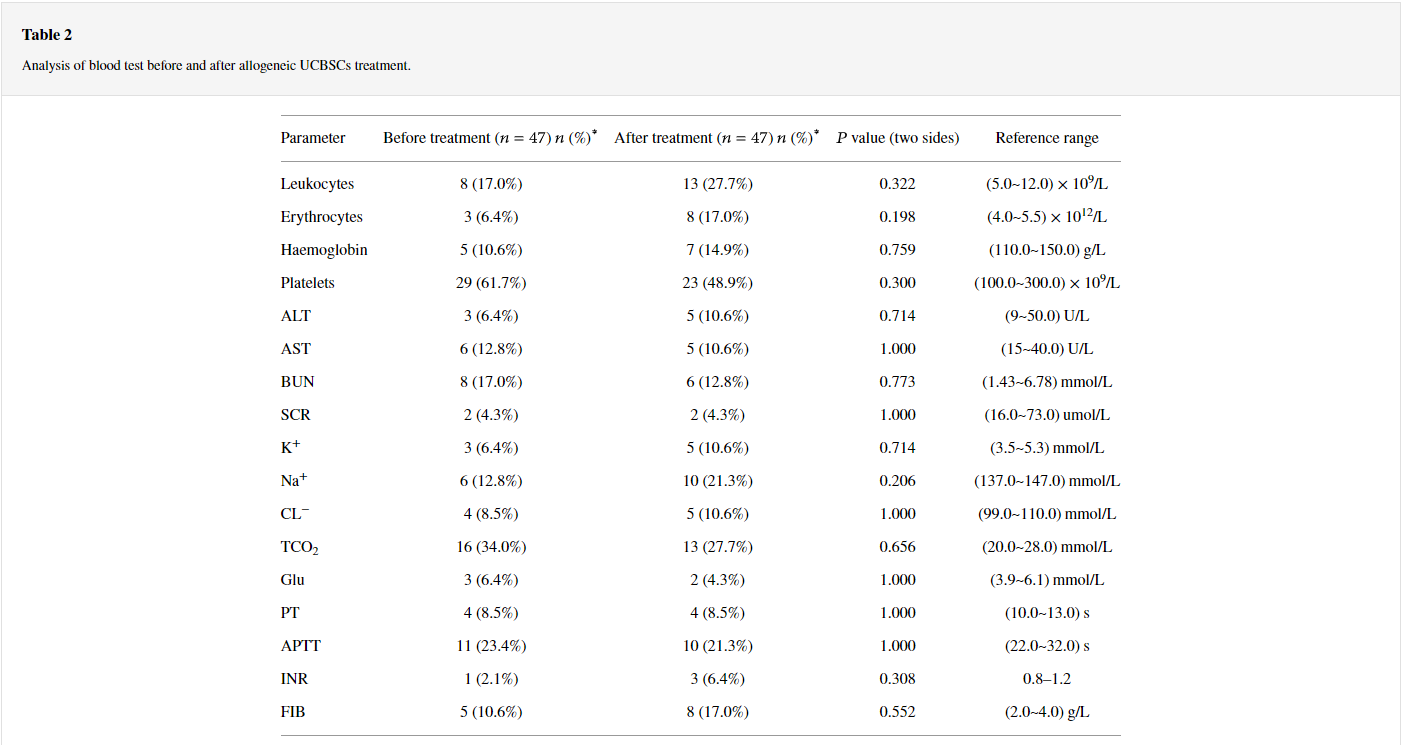This screenshot has height=745, width=1403.
Task: Select the P value (two sides) header
Action: [x=897, y=138]
